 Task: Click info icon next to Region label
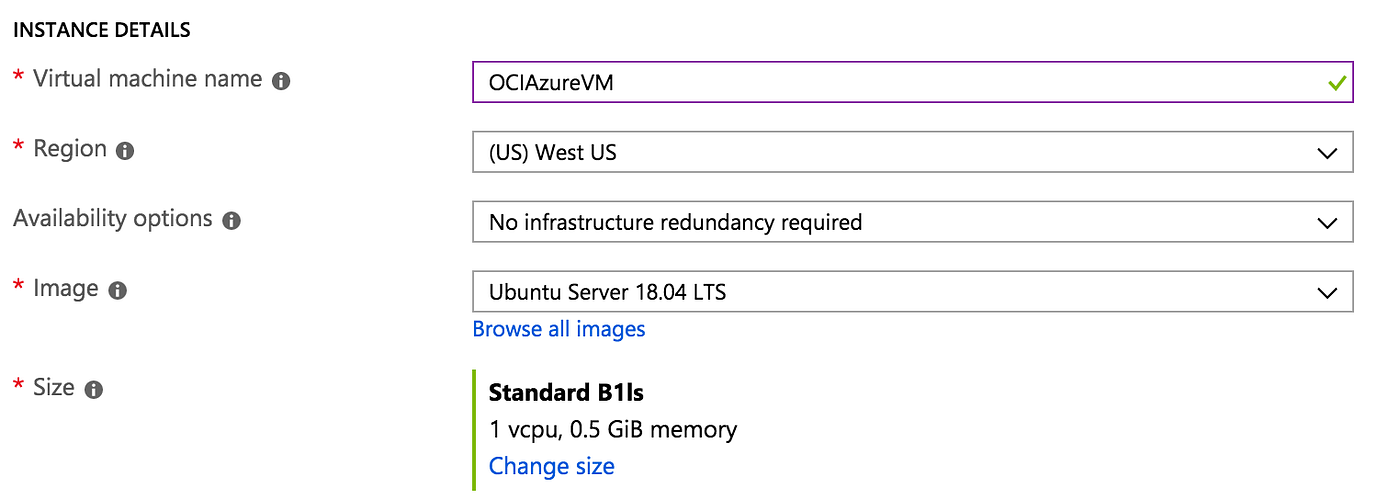[124, 151]
